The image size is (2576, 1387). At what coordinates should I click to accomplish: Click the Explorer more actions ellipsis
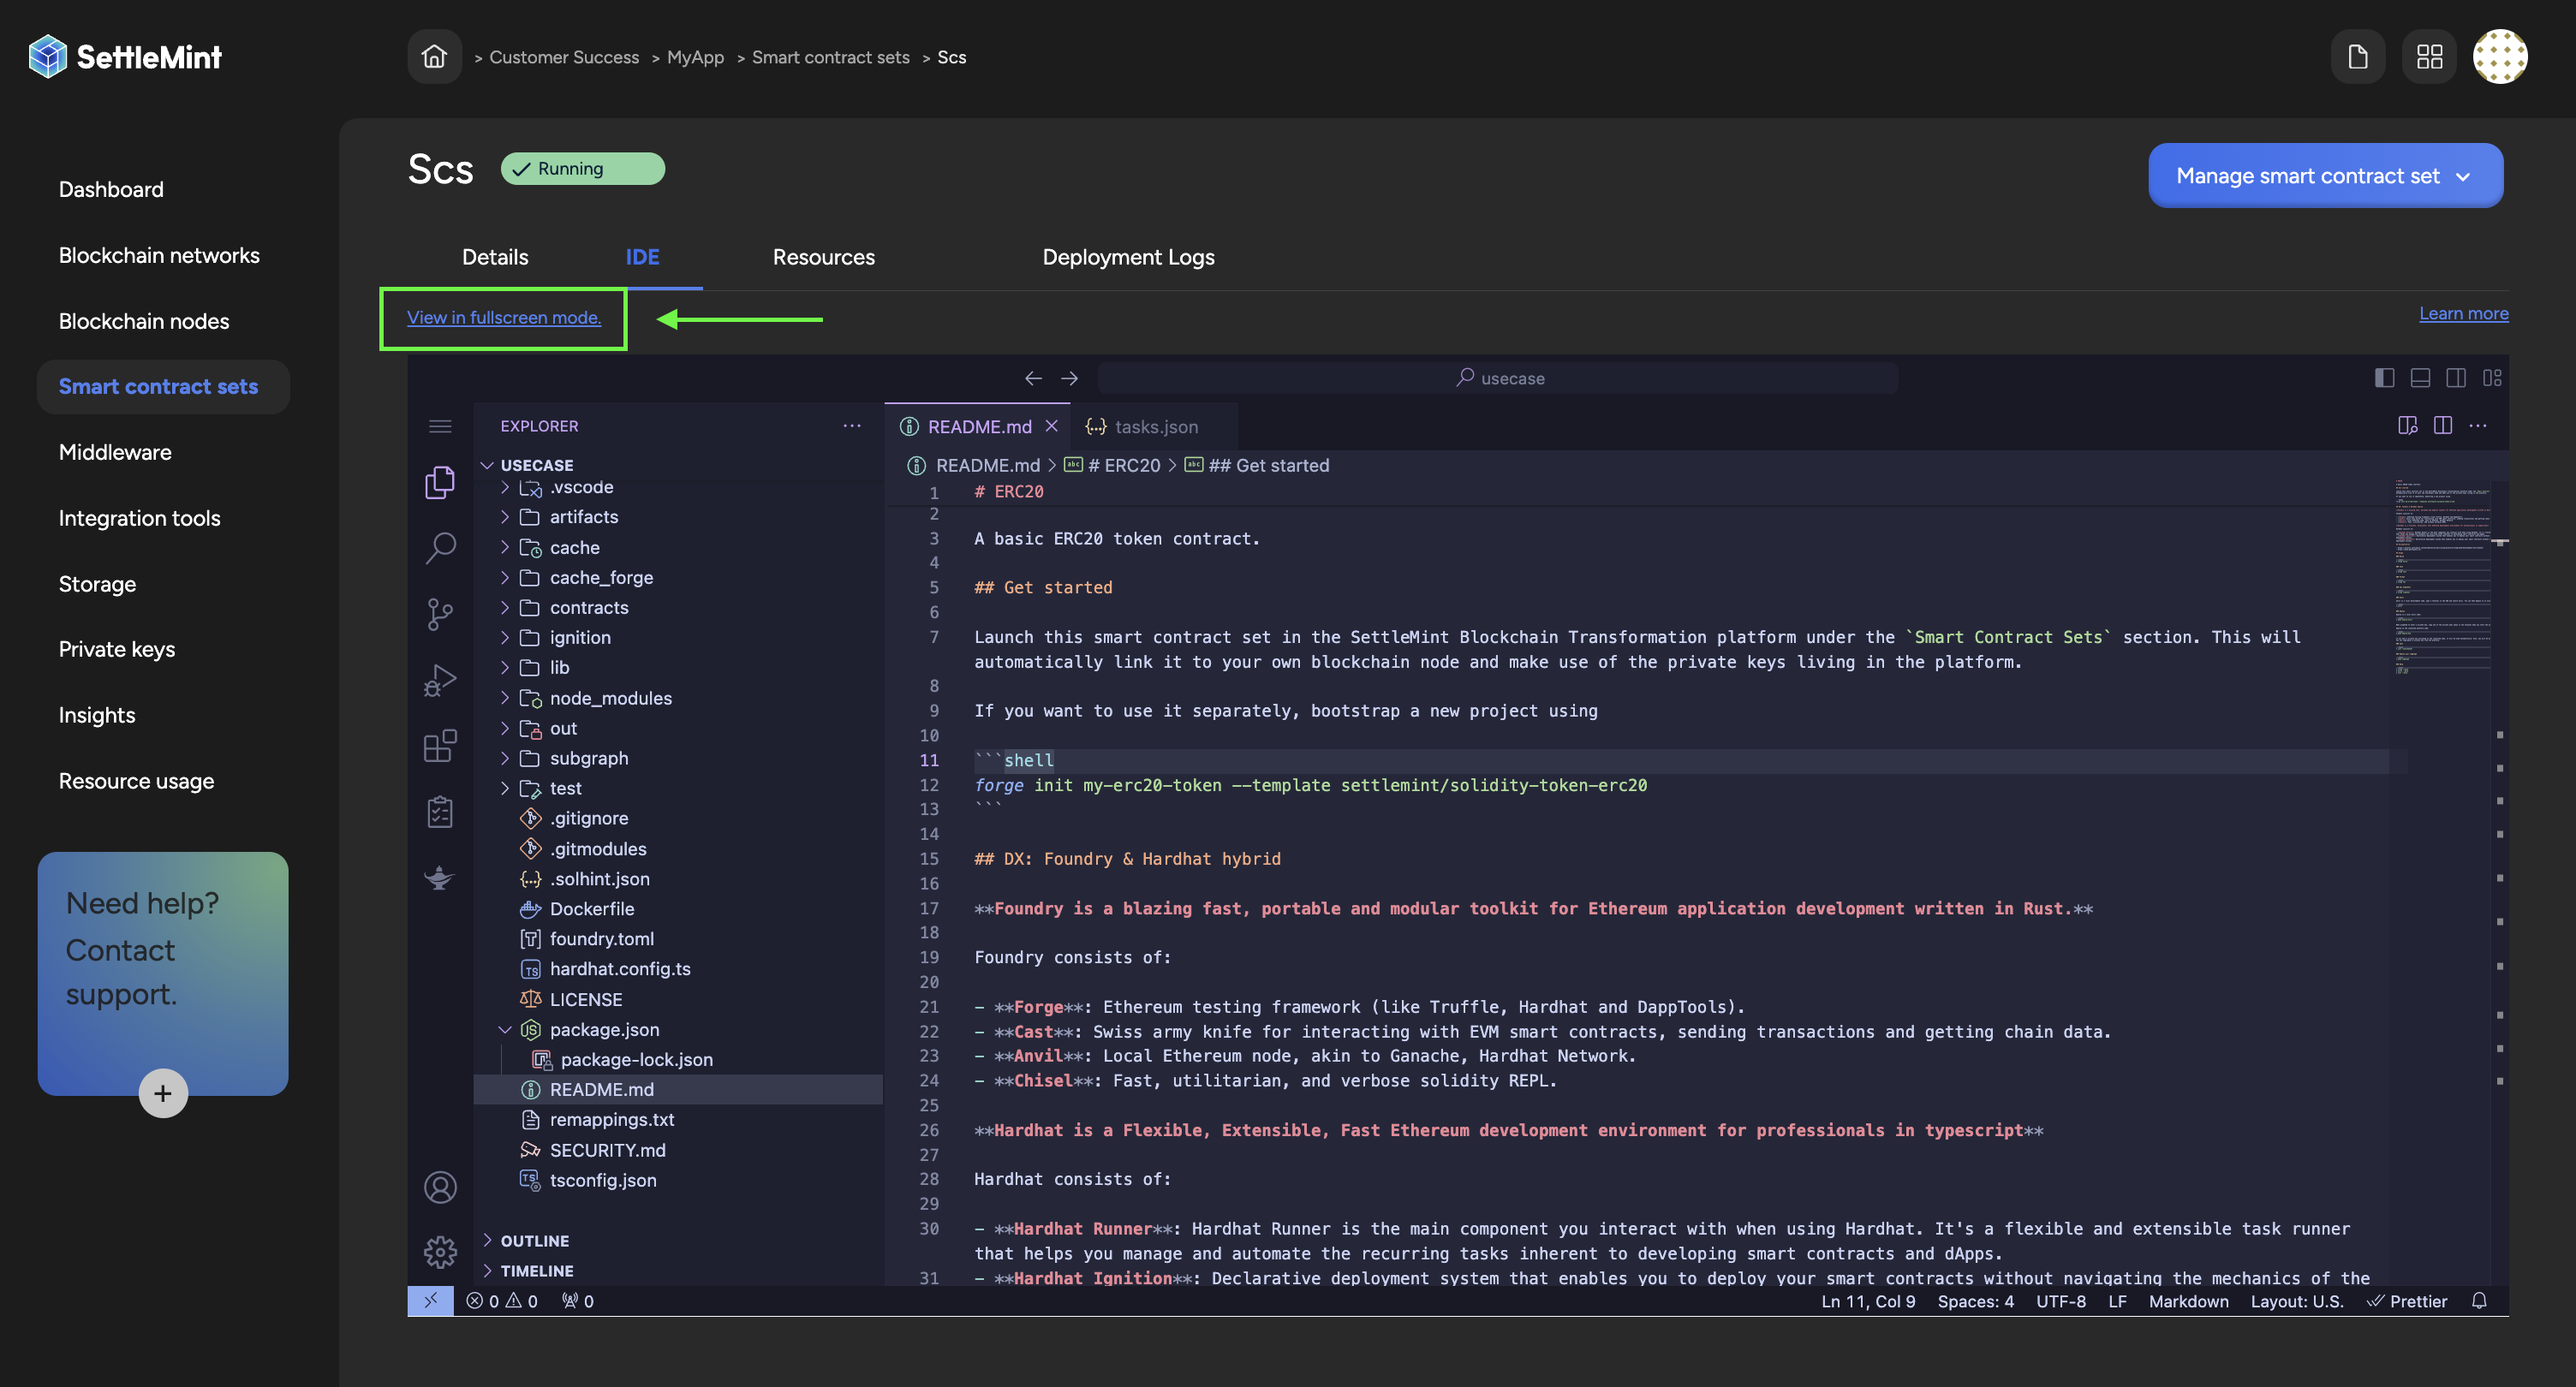851,425
